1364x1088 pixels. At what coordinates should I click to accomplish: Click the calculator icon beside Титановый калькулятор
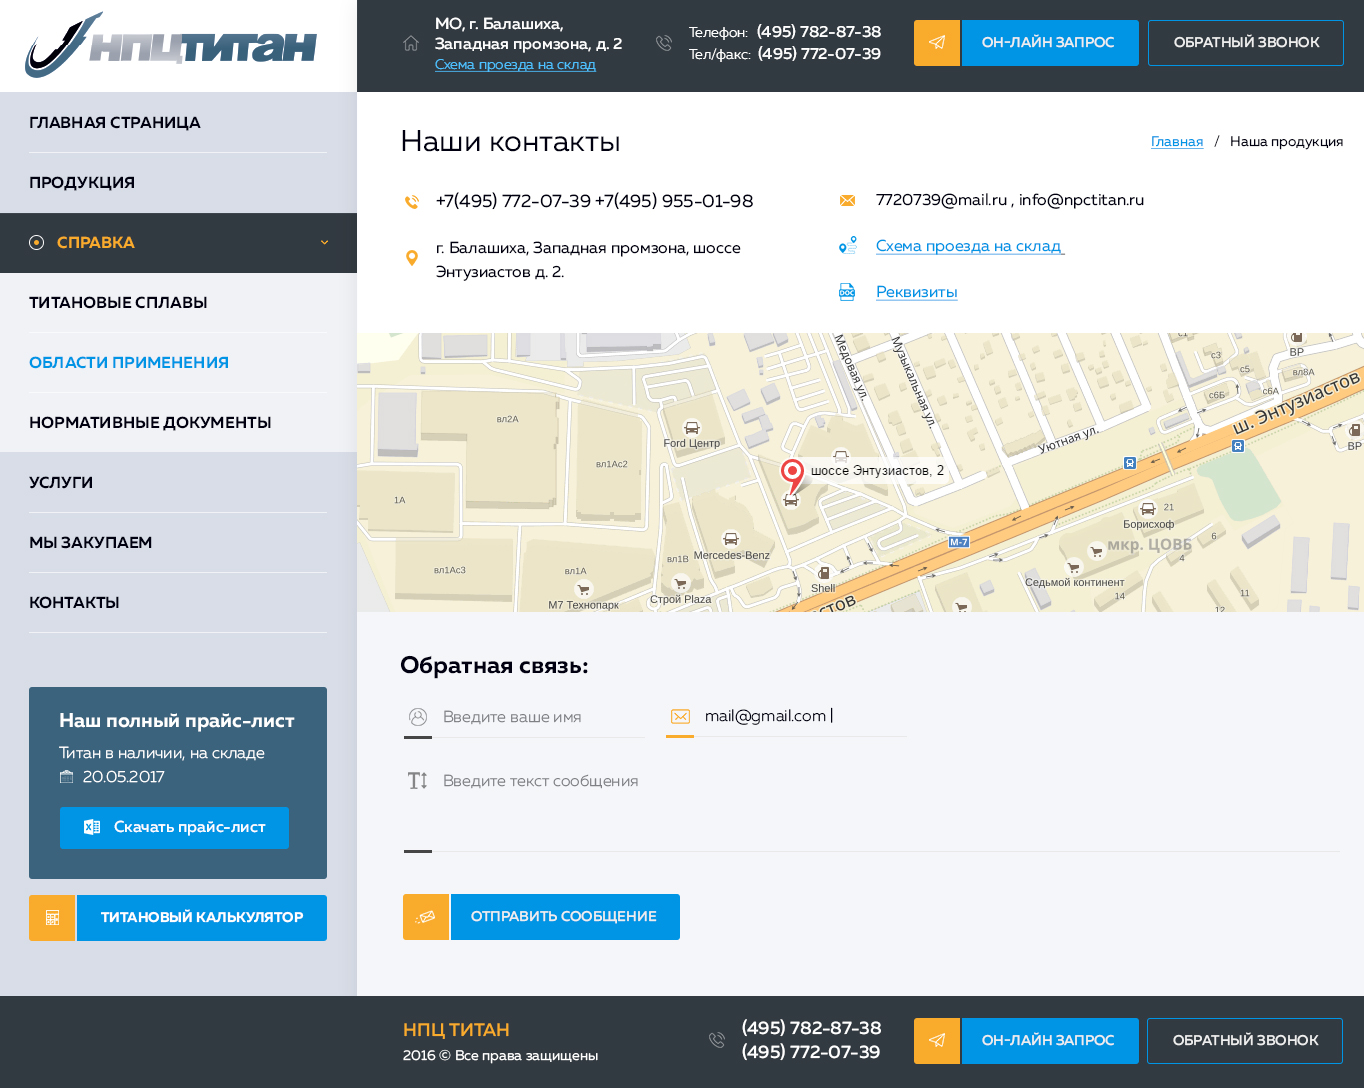pyautogui.click(x=52, y=918)
